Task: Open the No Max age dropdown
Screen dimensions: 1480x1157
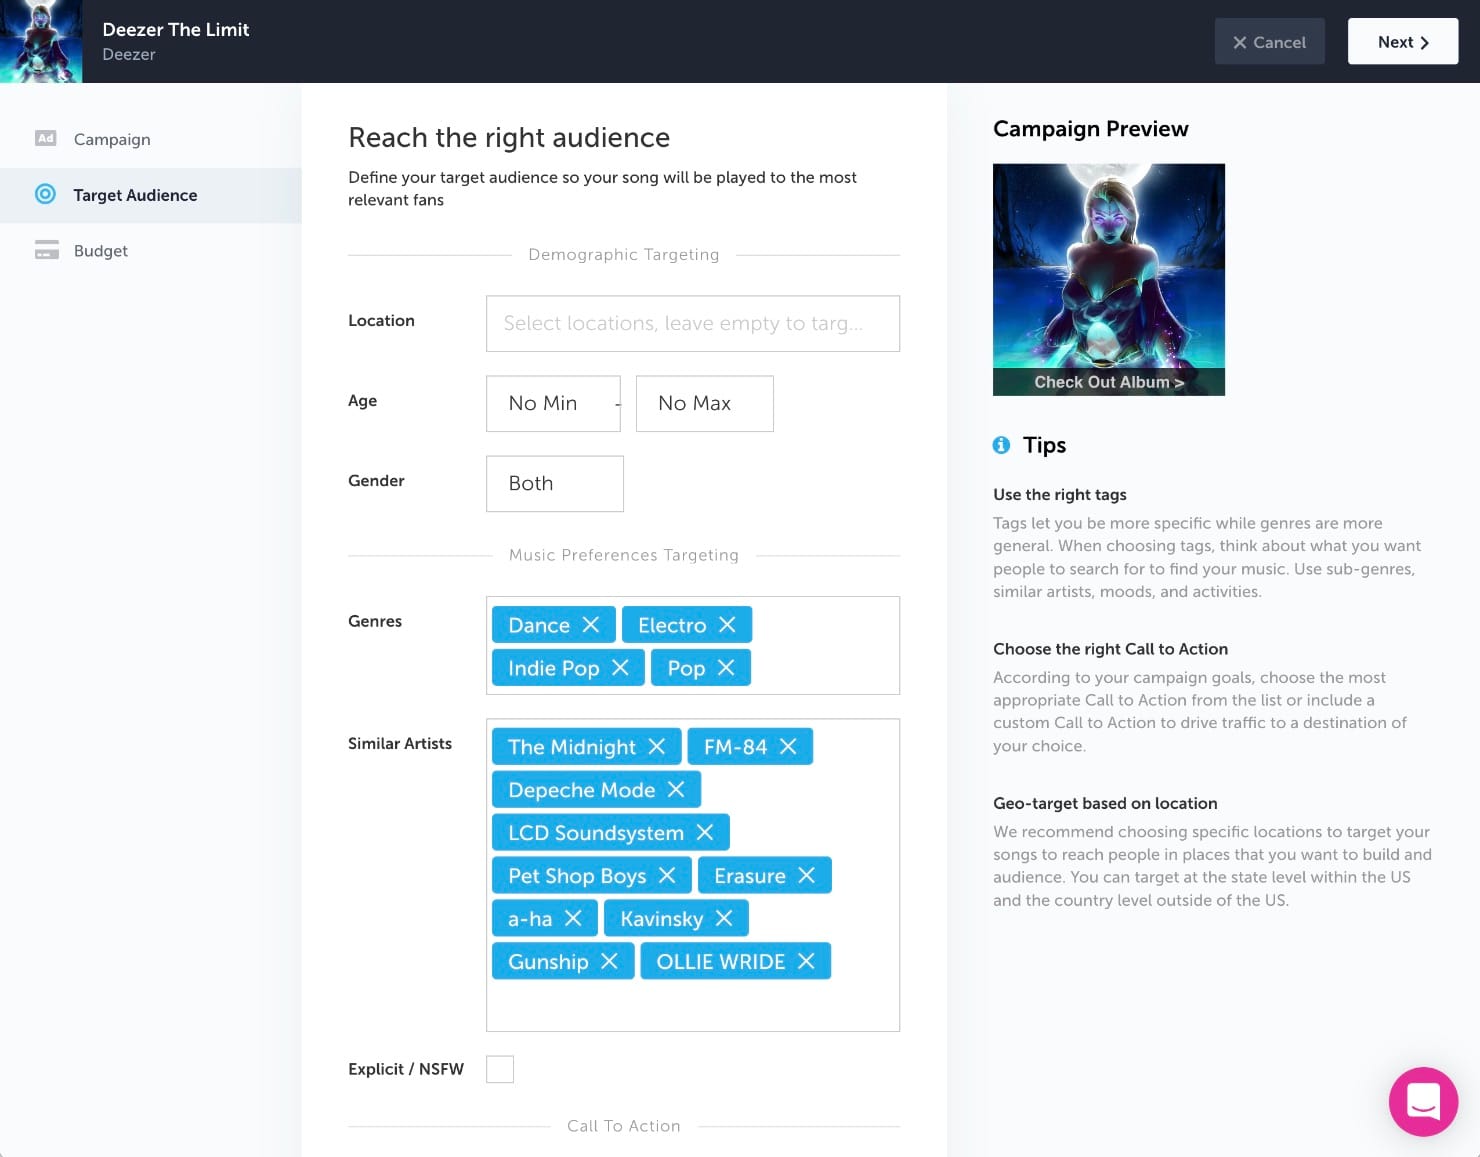Action: point(704,404)
